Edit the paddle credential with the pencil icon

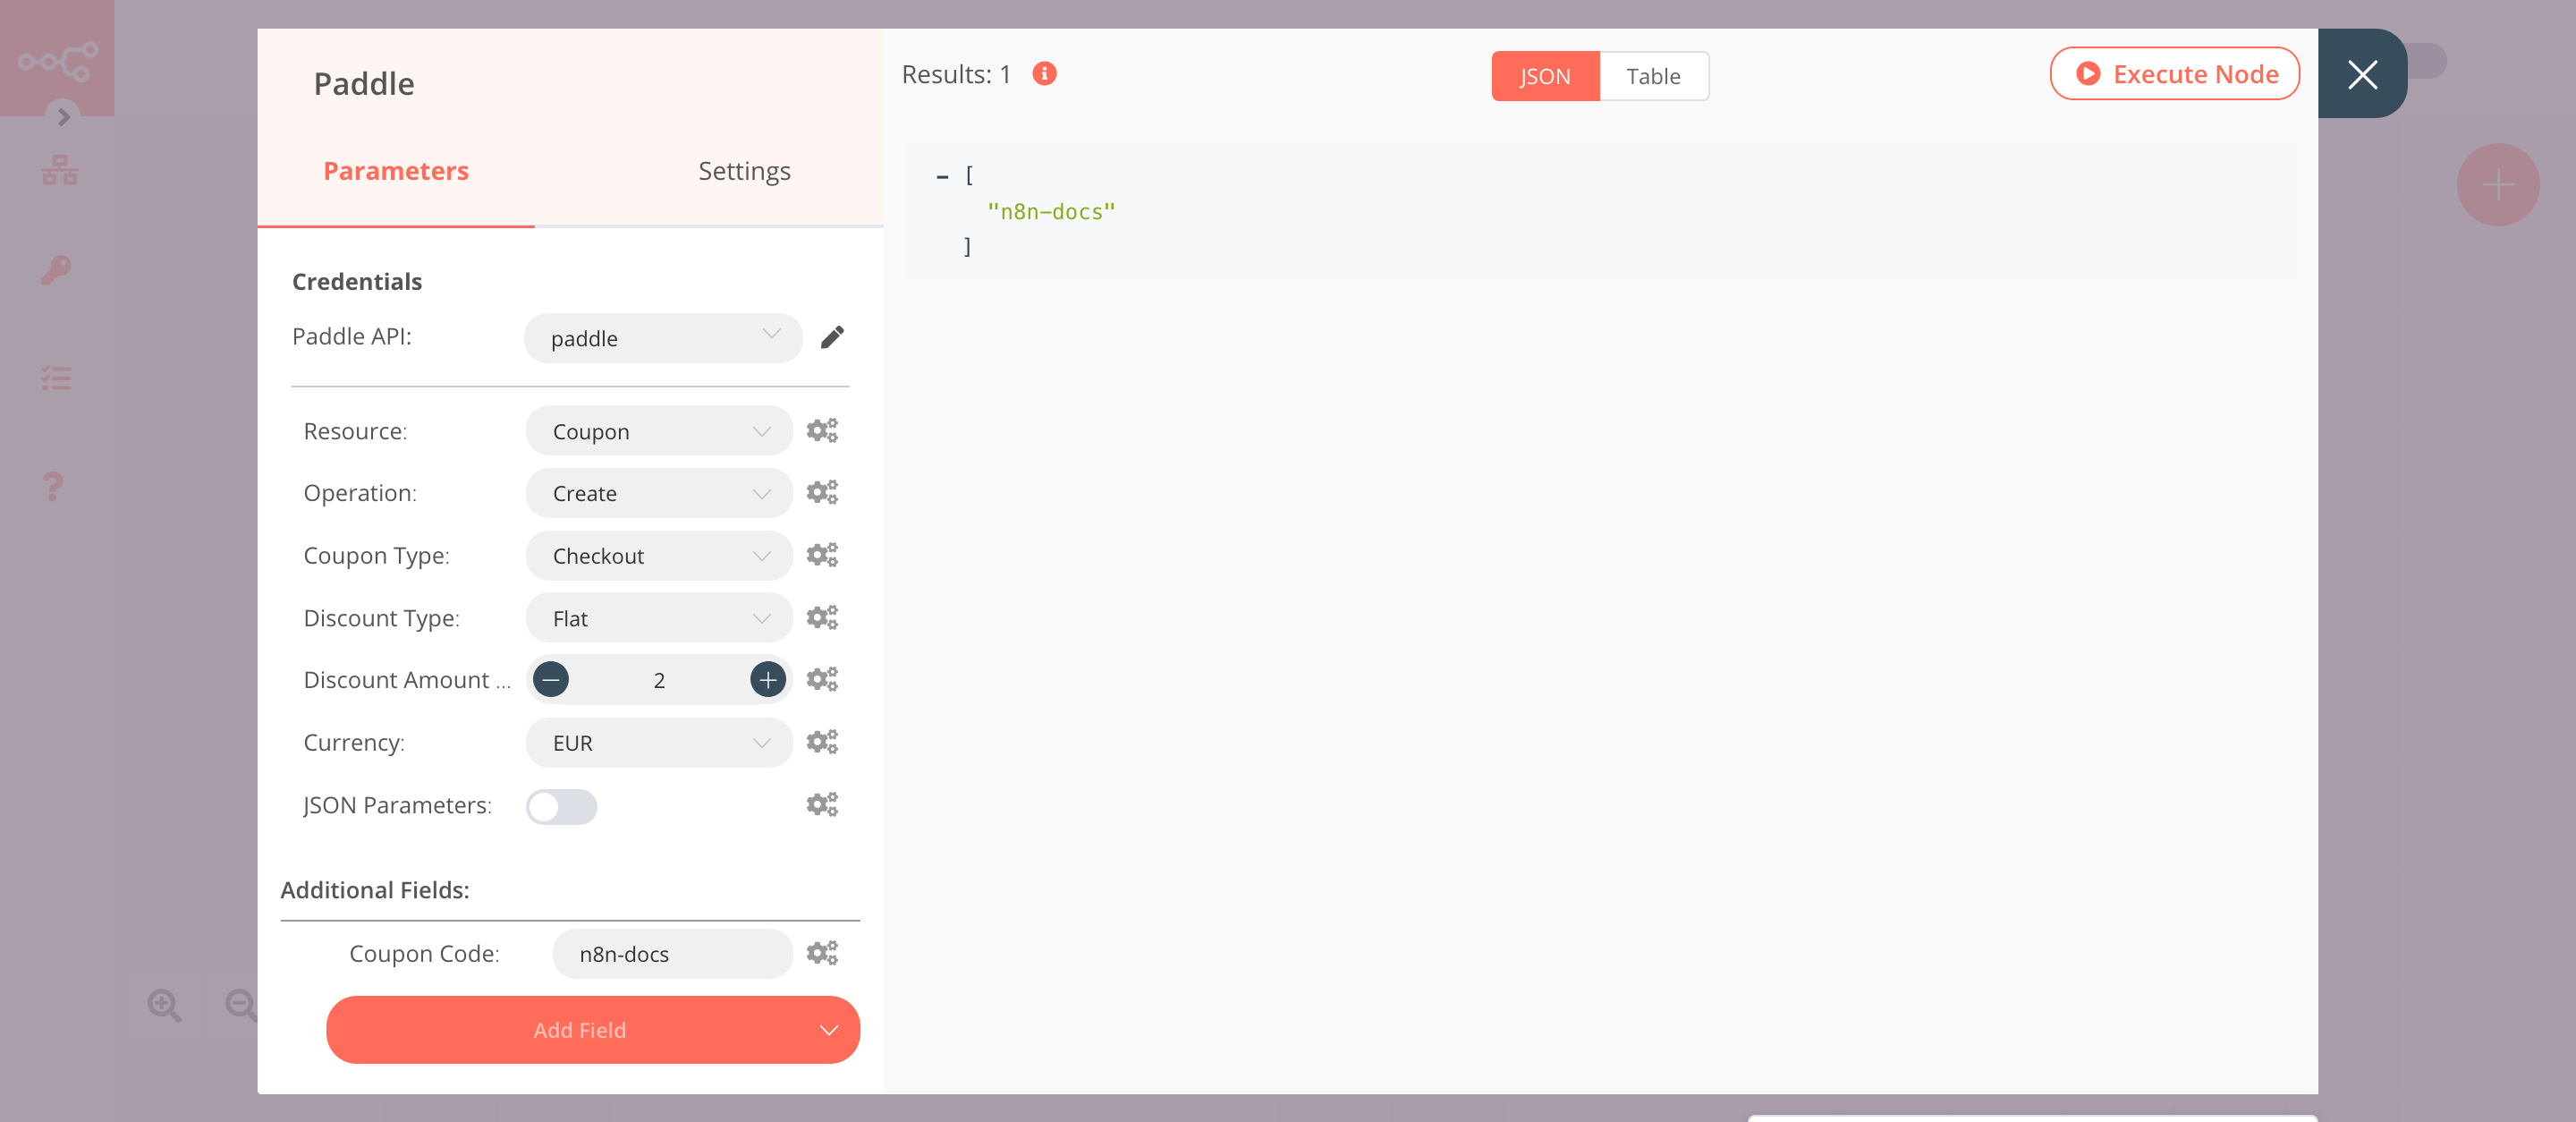(833, 338)
